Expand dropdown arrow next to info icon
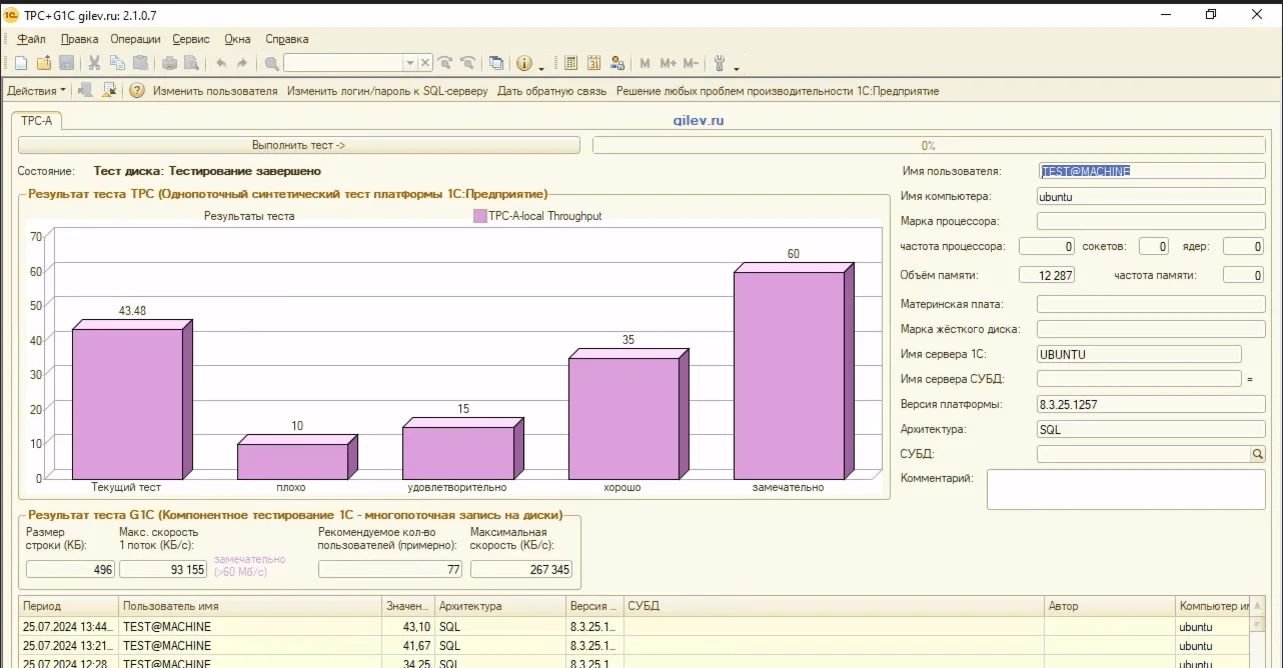 click(x=541, y=67)
